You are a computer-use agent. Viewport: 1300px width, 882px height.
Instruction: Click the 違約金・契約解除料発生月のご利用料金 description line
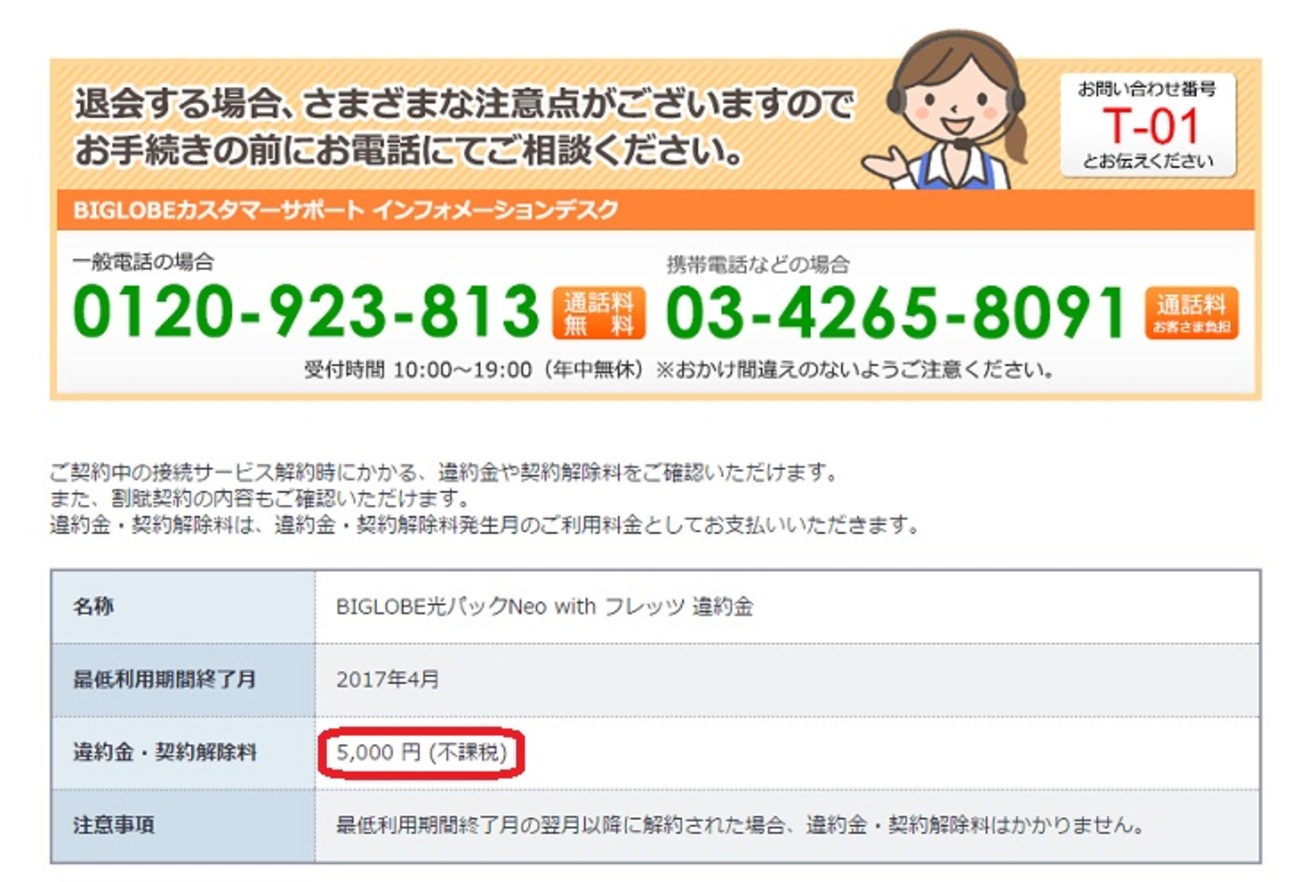pyautogui.click(x=485, y=524)
